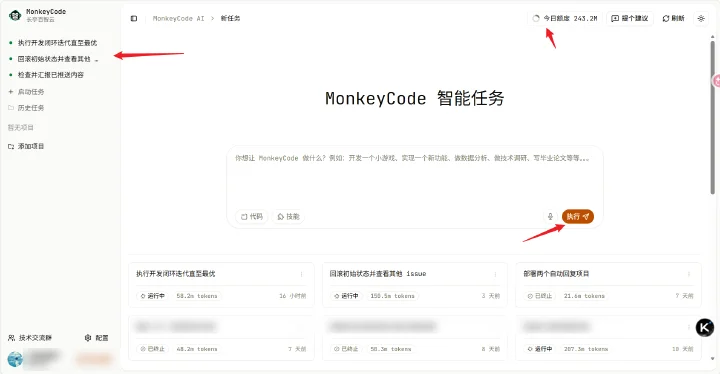720x374 pixels.
Task: Open sidebar task 检查并汇报已推送内容
Action: point(51,75)
